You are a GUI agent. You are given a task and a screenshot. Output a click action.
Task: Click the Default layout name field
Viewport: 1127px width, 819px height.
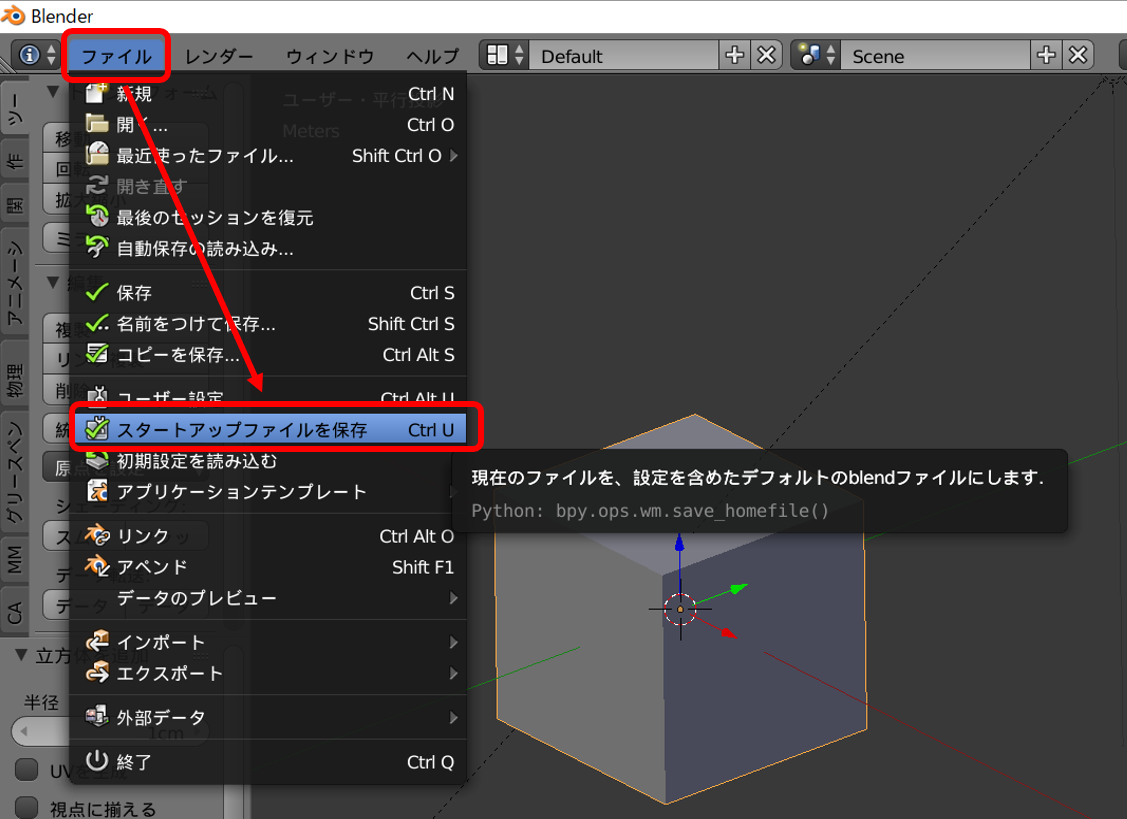[x=622, y=56]
